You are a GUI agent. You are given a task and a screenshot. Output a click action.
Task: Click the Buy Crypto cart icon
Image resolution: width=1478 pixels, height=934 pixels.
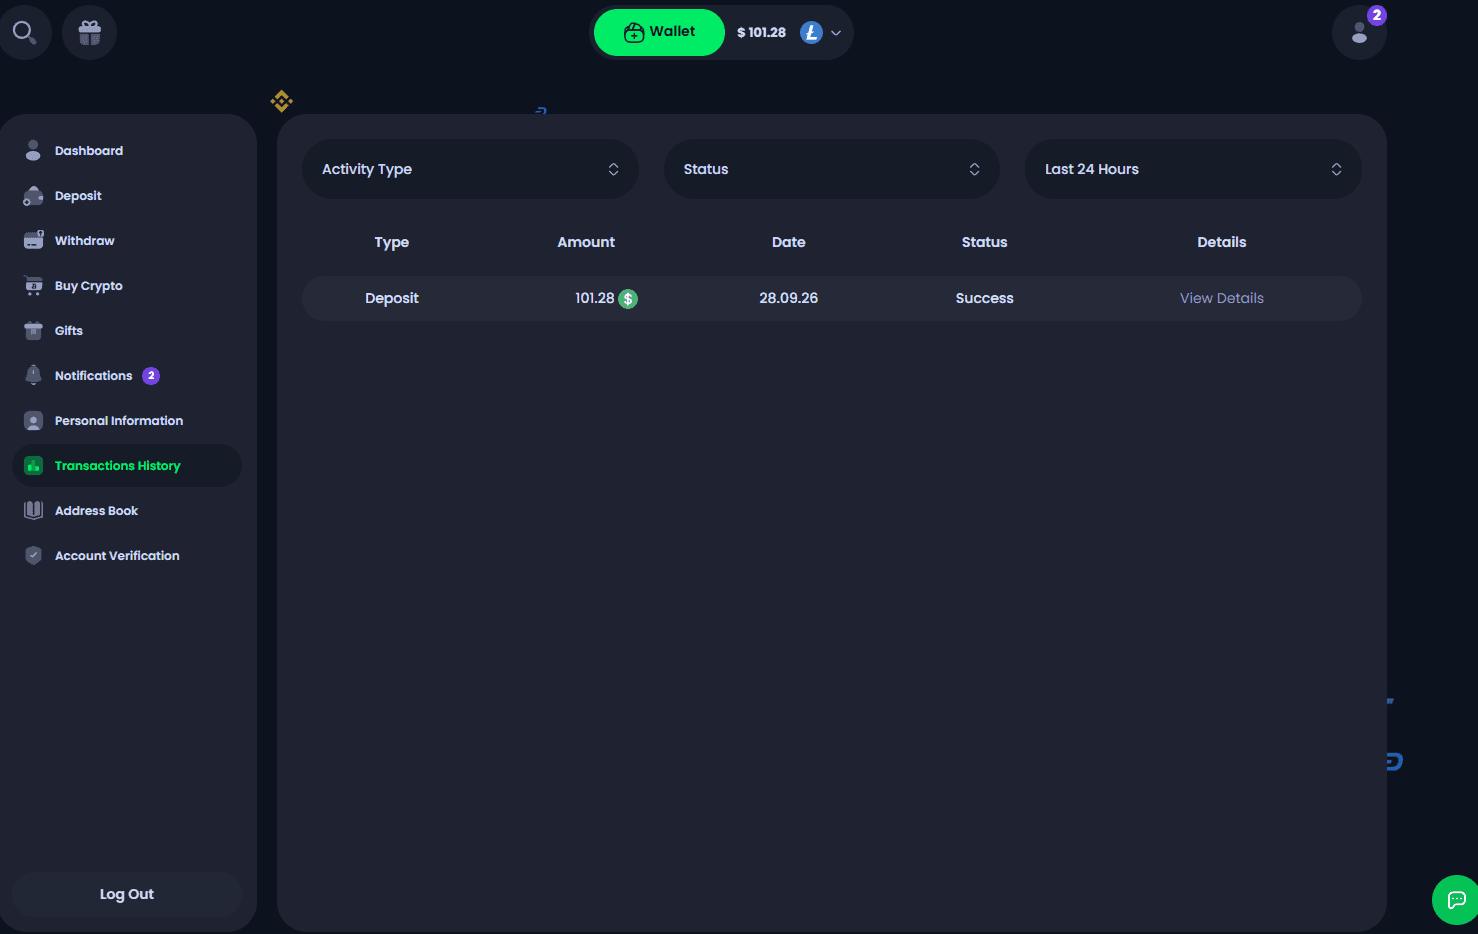coord(33,285)
